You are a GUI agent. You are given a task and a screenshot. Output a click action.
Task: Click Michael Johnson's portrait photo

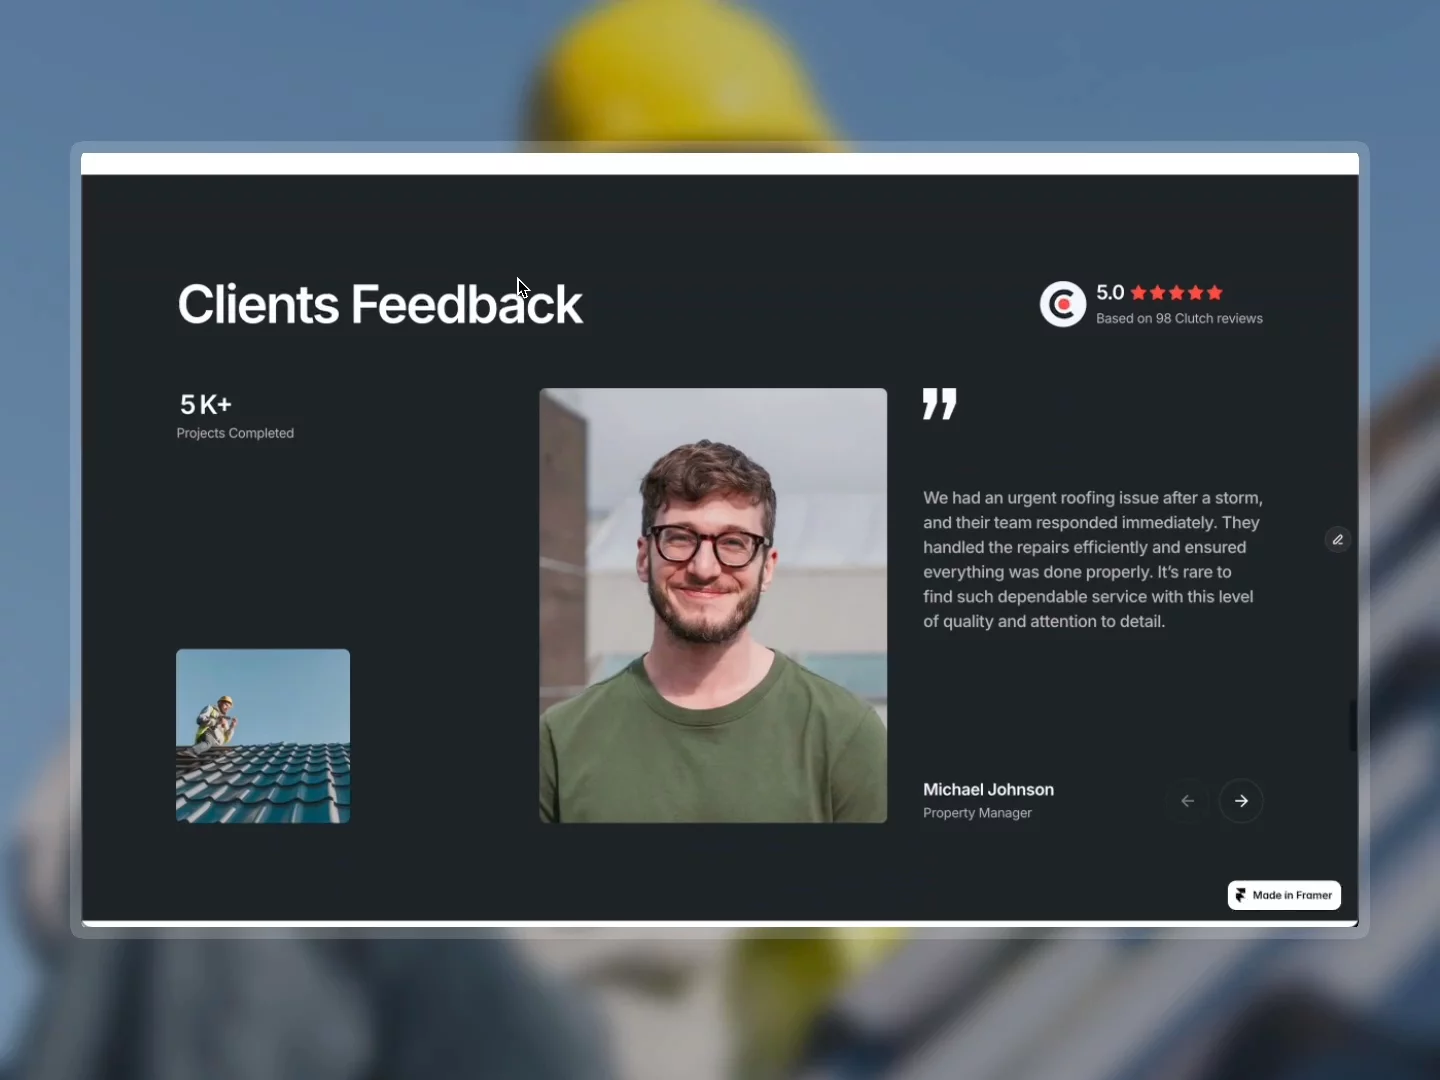click(x=713, y=606)
